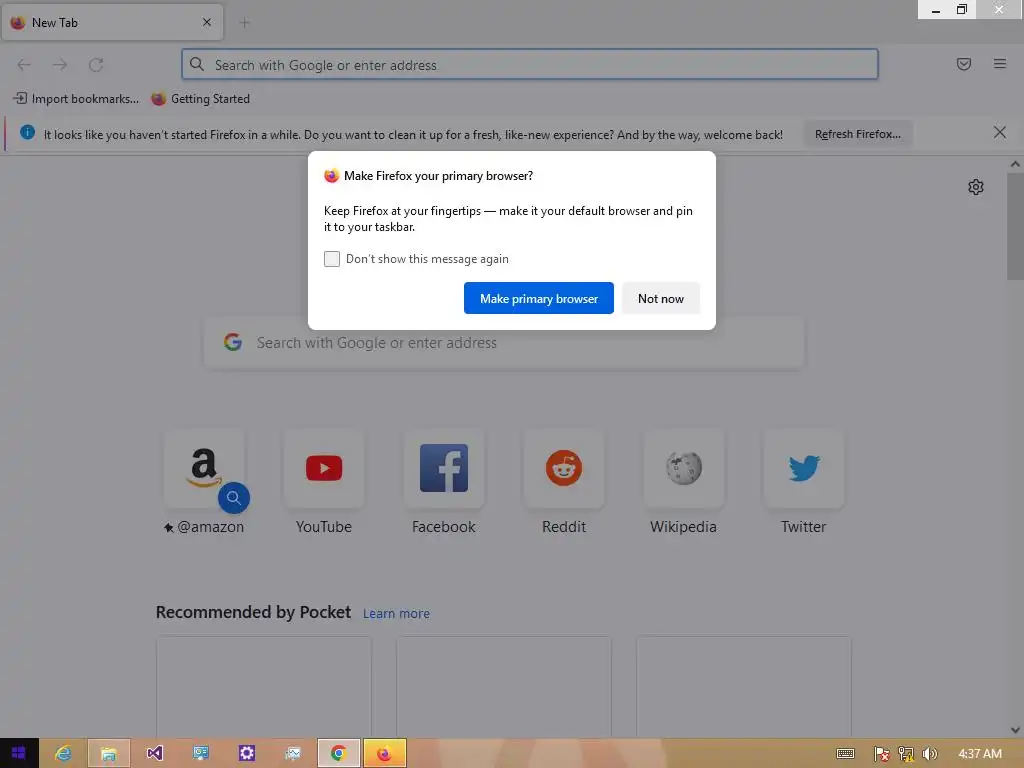Open second Pocket recommendation card
The image size is (1024, 768).
click(504, 687)
